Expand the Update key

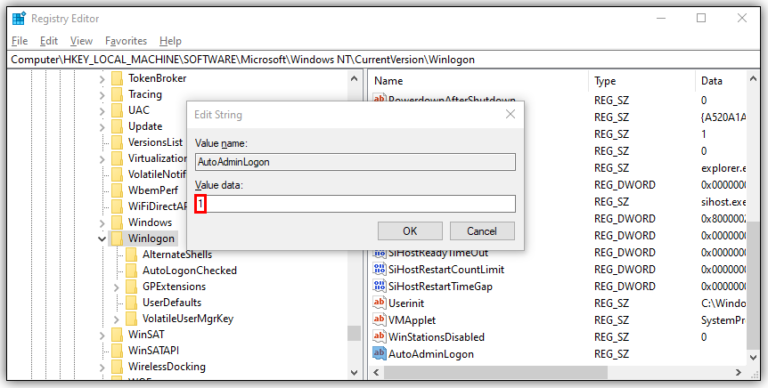pyautogui.click(x=102, y=127)
